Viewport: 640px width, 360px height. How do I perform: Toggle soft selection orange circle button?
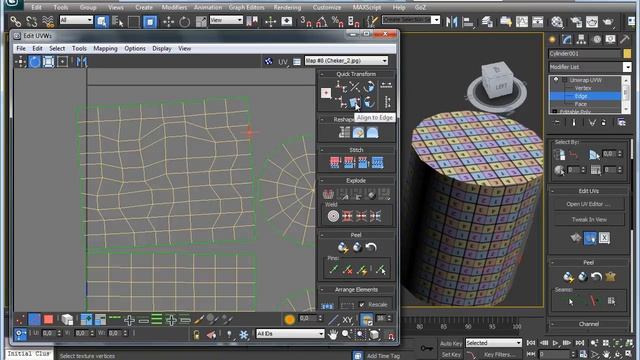pyautogui.click(x=289, y=319)
